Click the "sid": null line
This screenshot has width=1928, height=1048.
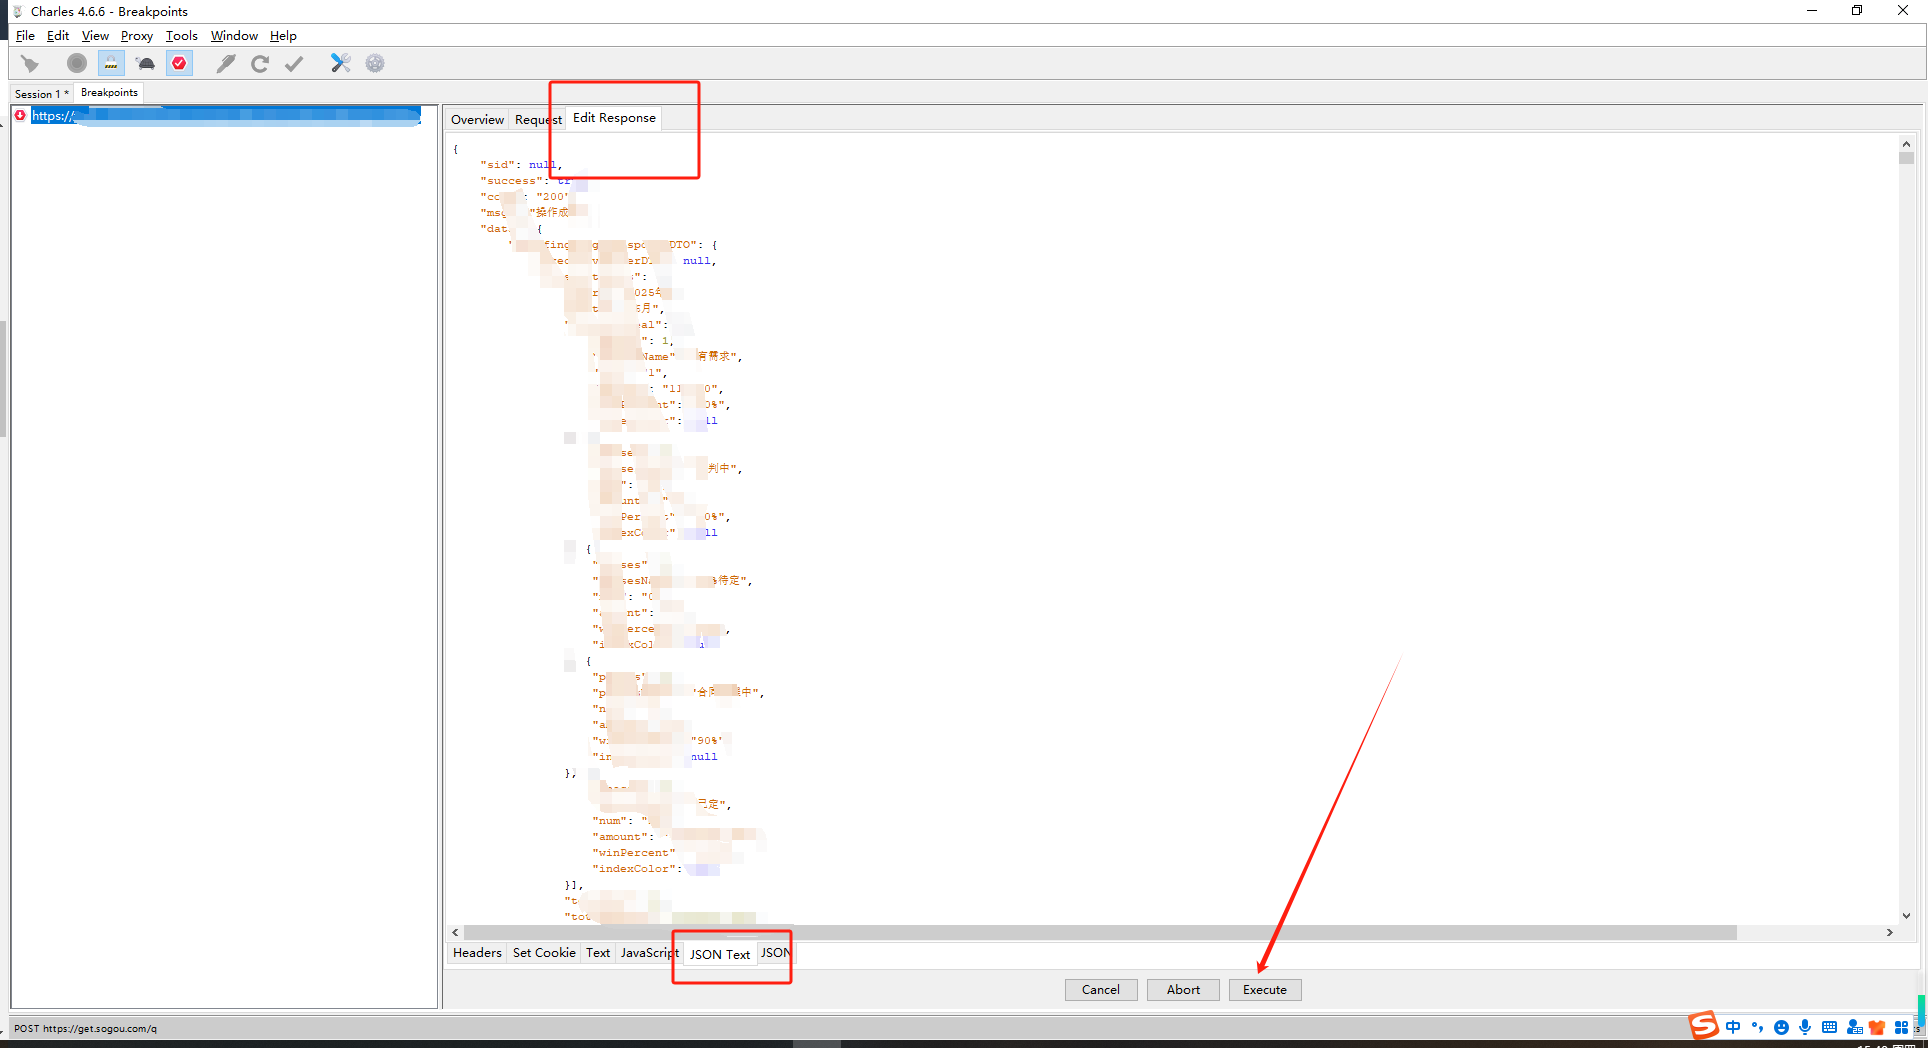click(x=520, y=165)
